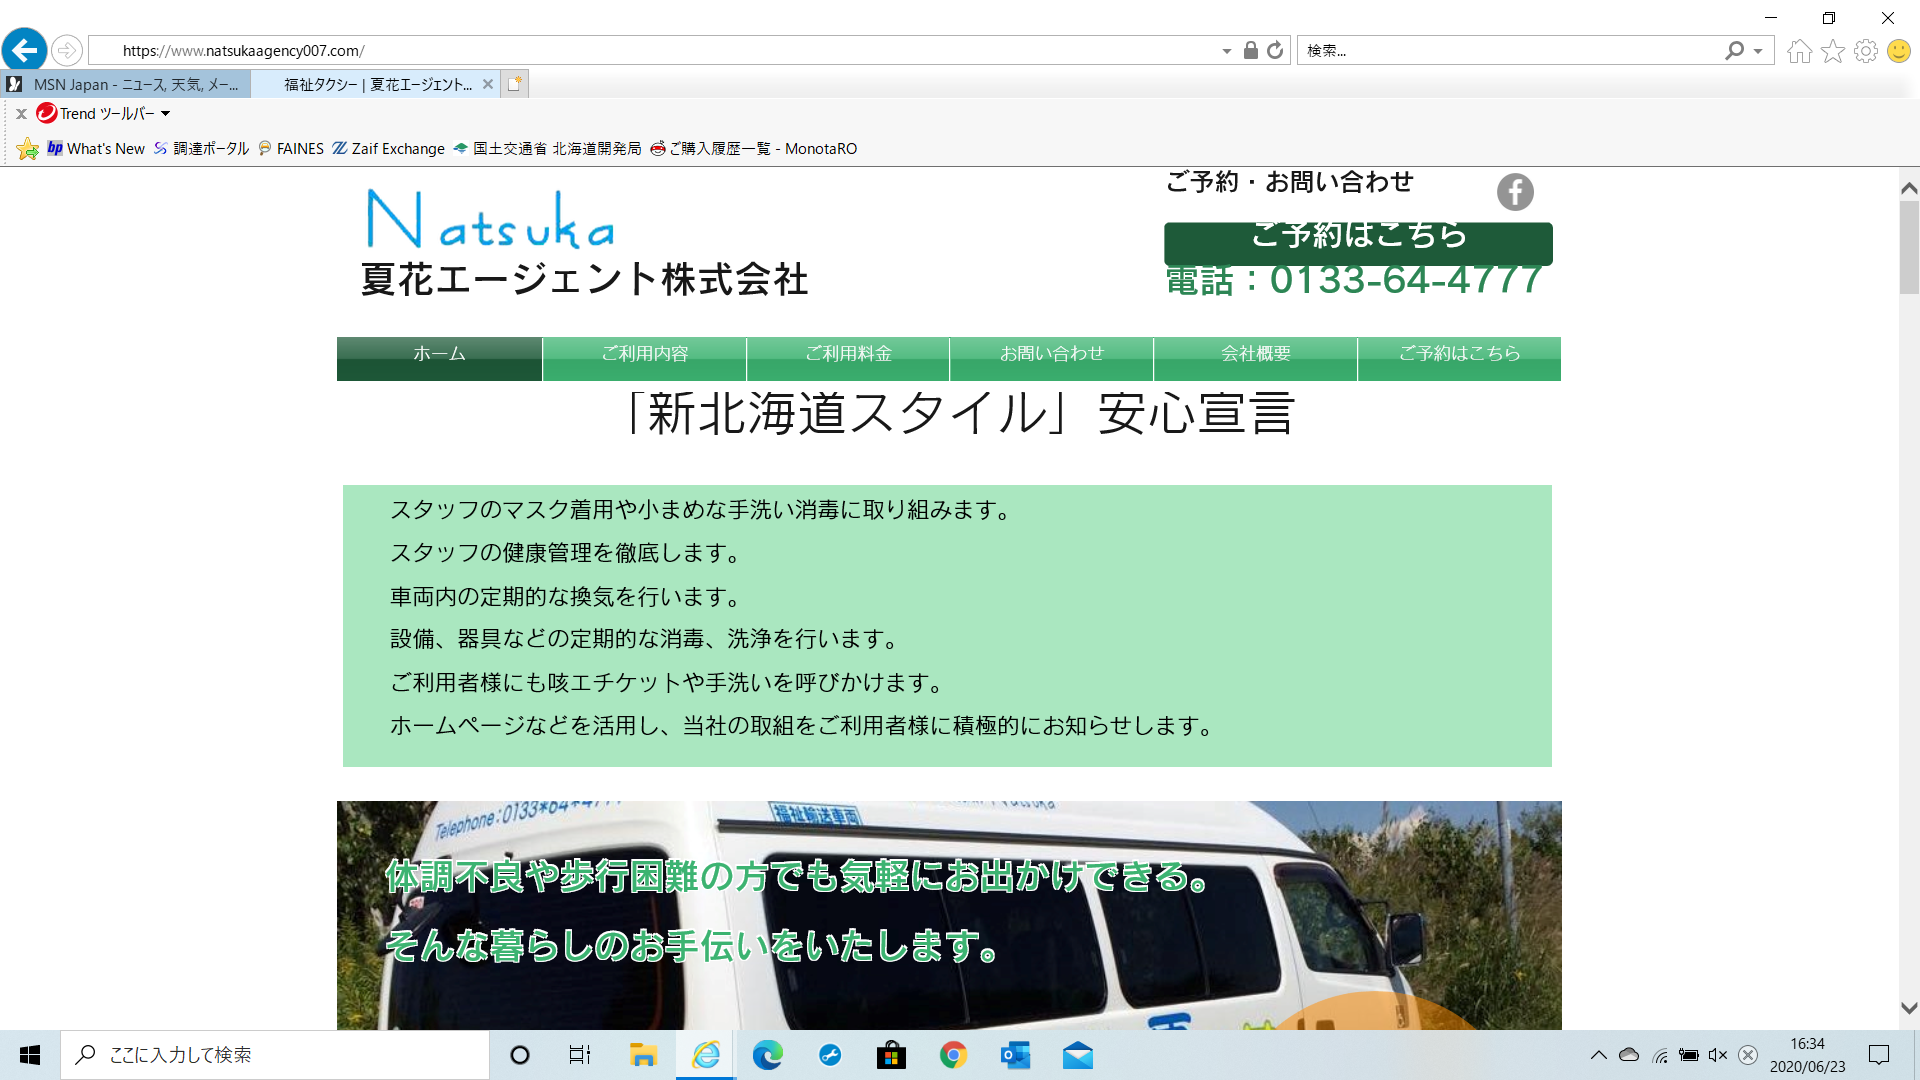The image size is (1920, 1080).
Task: Open 国土交通省 北海道開発局 bookmark
Action: click(547, 149)
